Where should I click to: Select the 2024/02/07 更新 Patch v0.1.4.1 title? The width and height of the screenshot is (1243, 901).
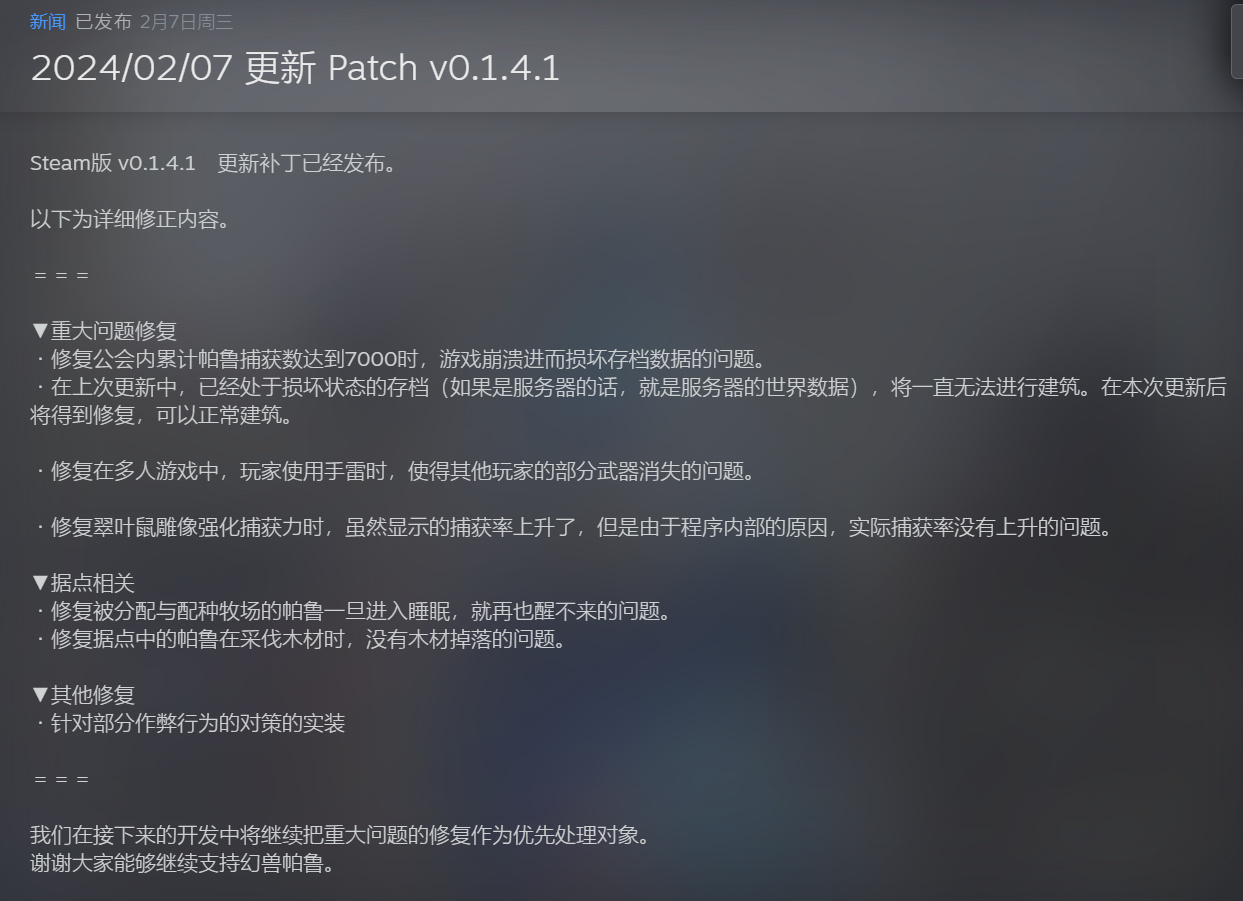pyautogui.click(x=295, y=67)
